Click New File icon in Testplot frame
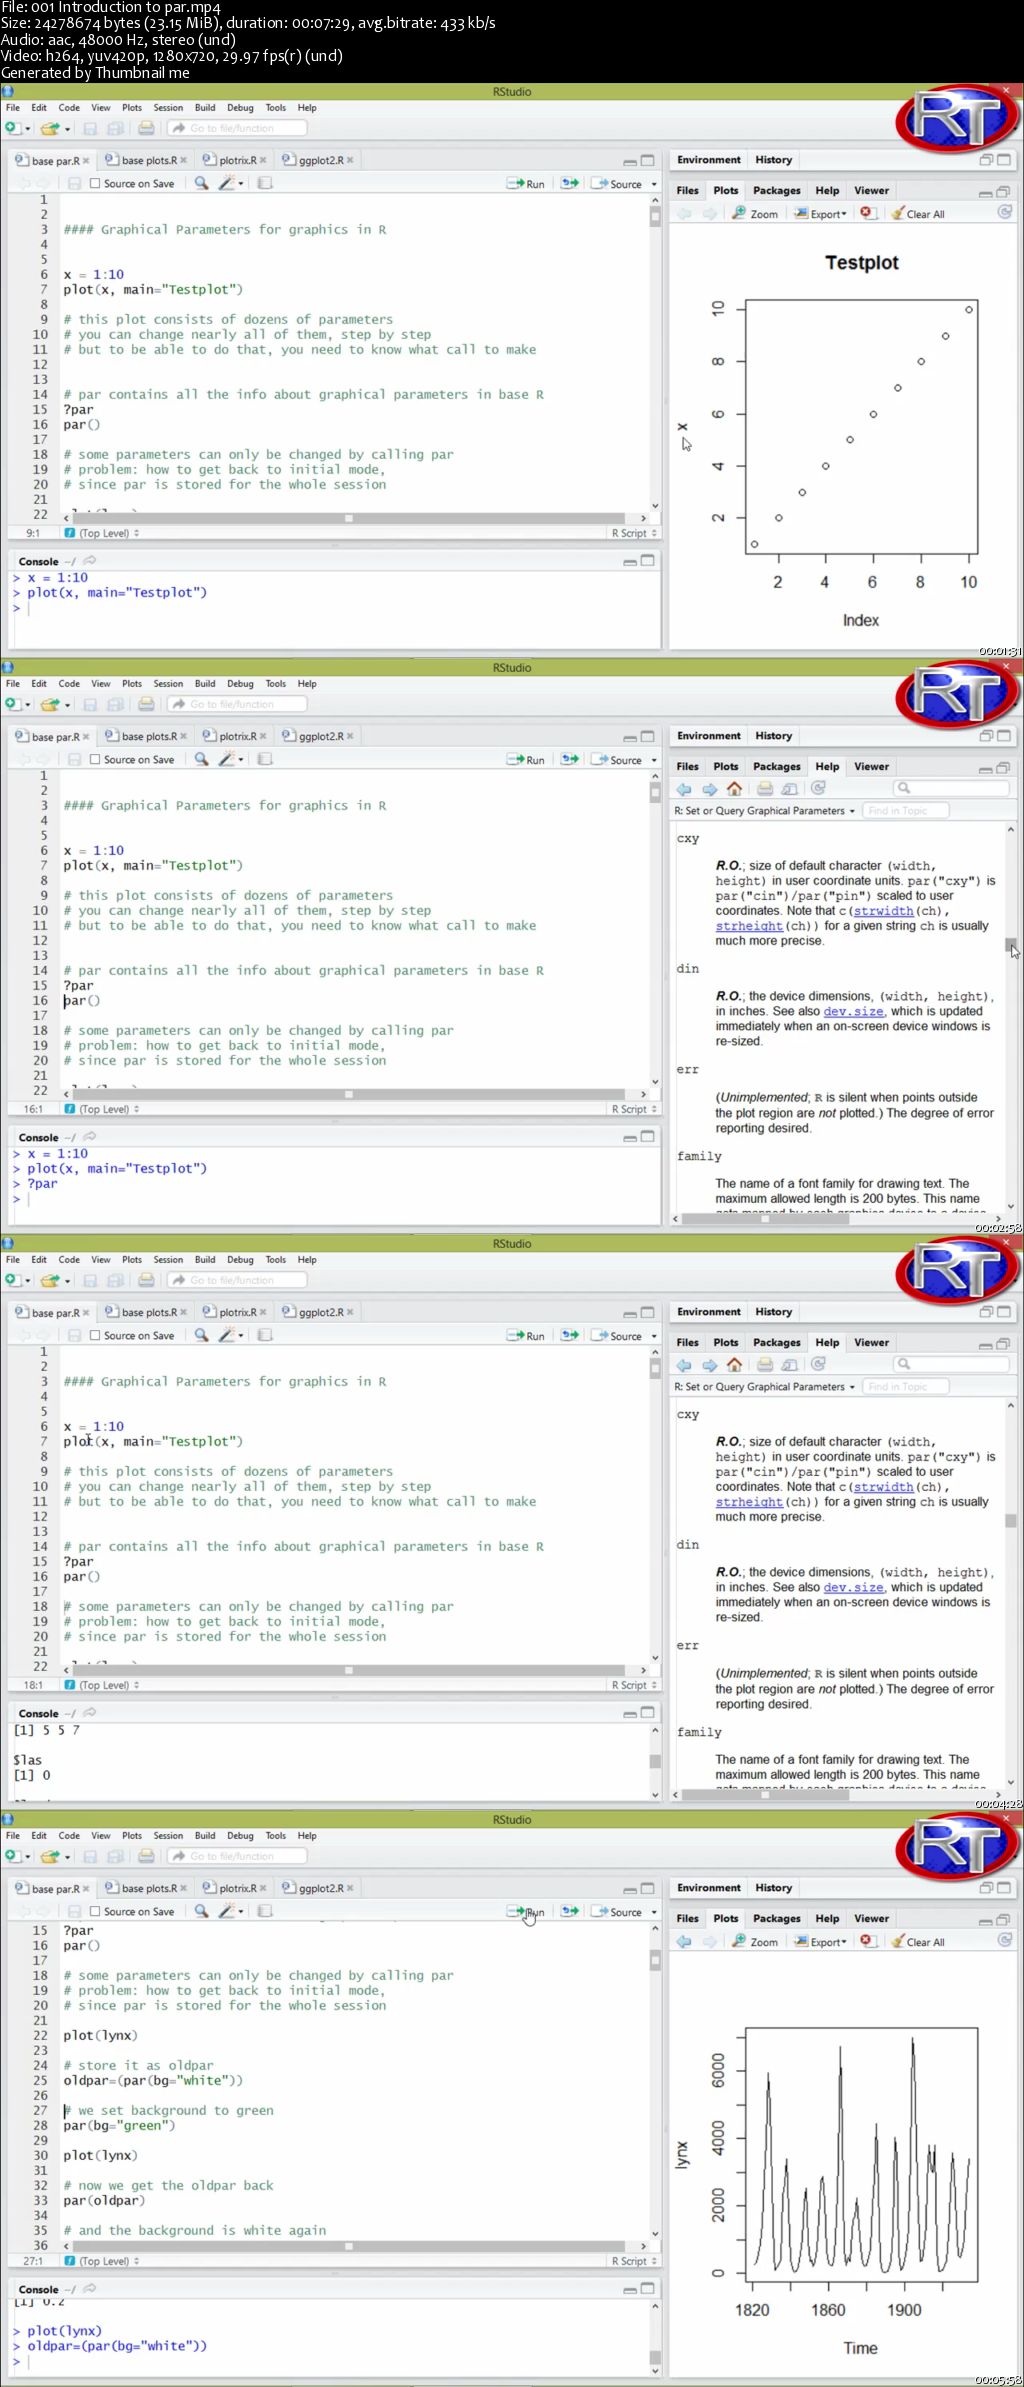This screenshot has width=1024, height=2387. click(x=12, y=128)
